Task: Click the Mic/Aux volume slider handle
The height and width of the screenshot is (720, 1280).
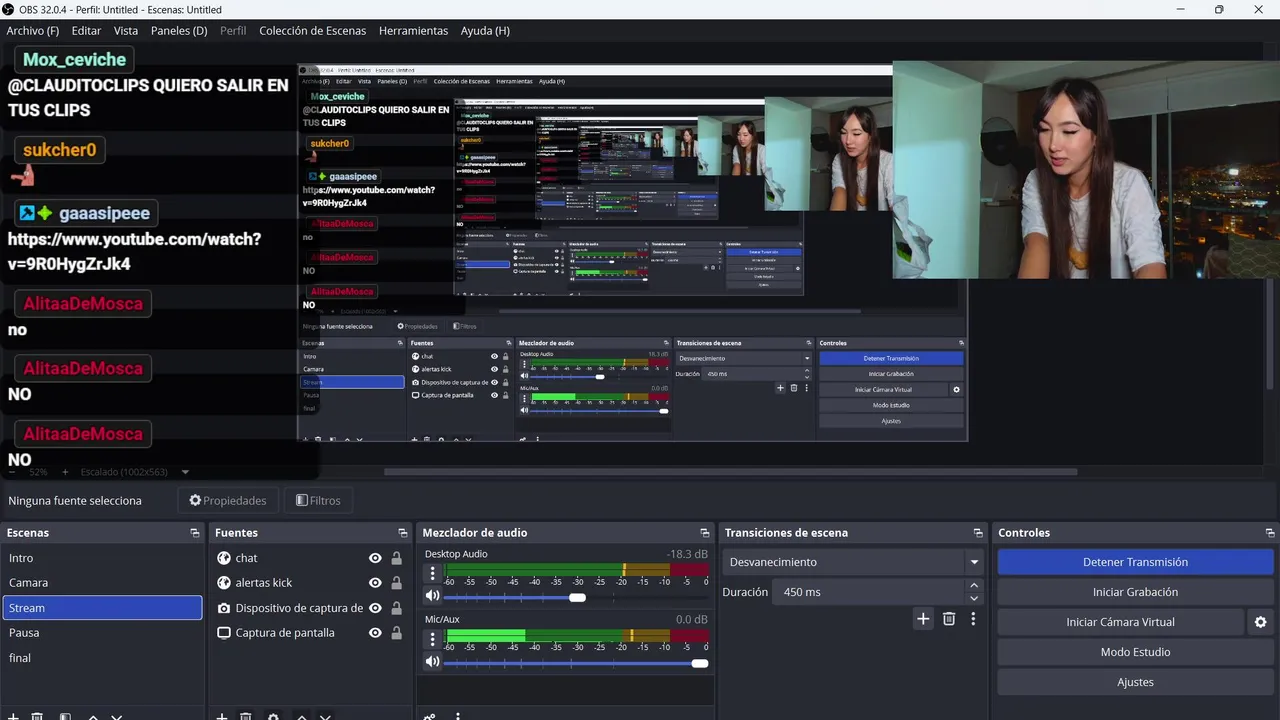Action: (x=700, y=662)
